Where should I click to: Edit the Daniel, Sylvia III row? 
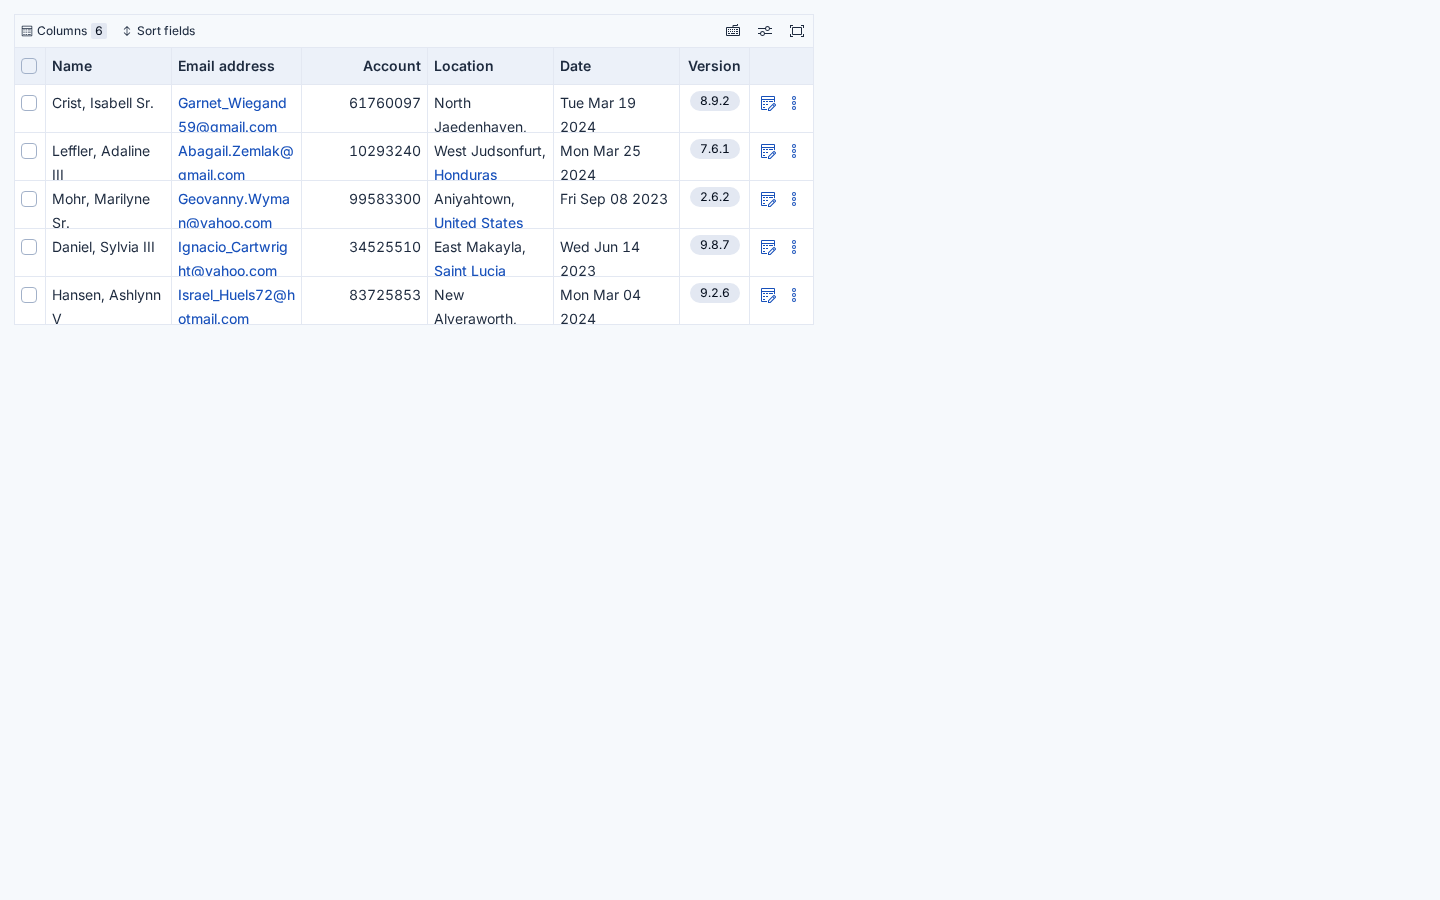click(768, 247)
